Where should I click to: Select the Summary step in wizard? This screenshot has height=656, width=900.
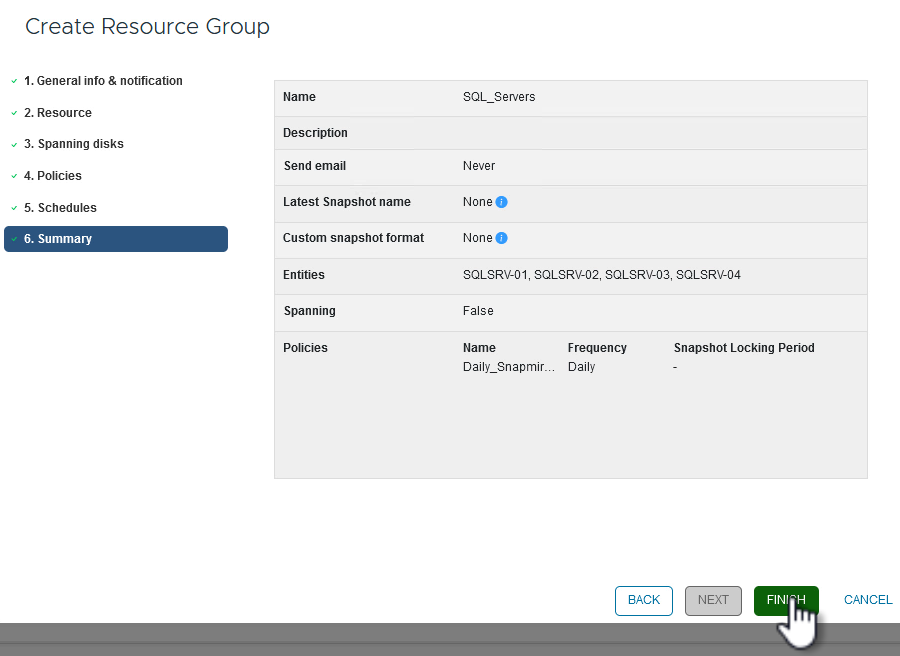coord(116,239)
